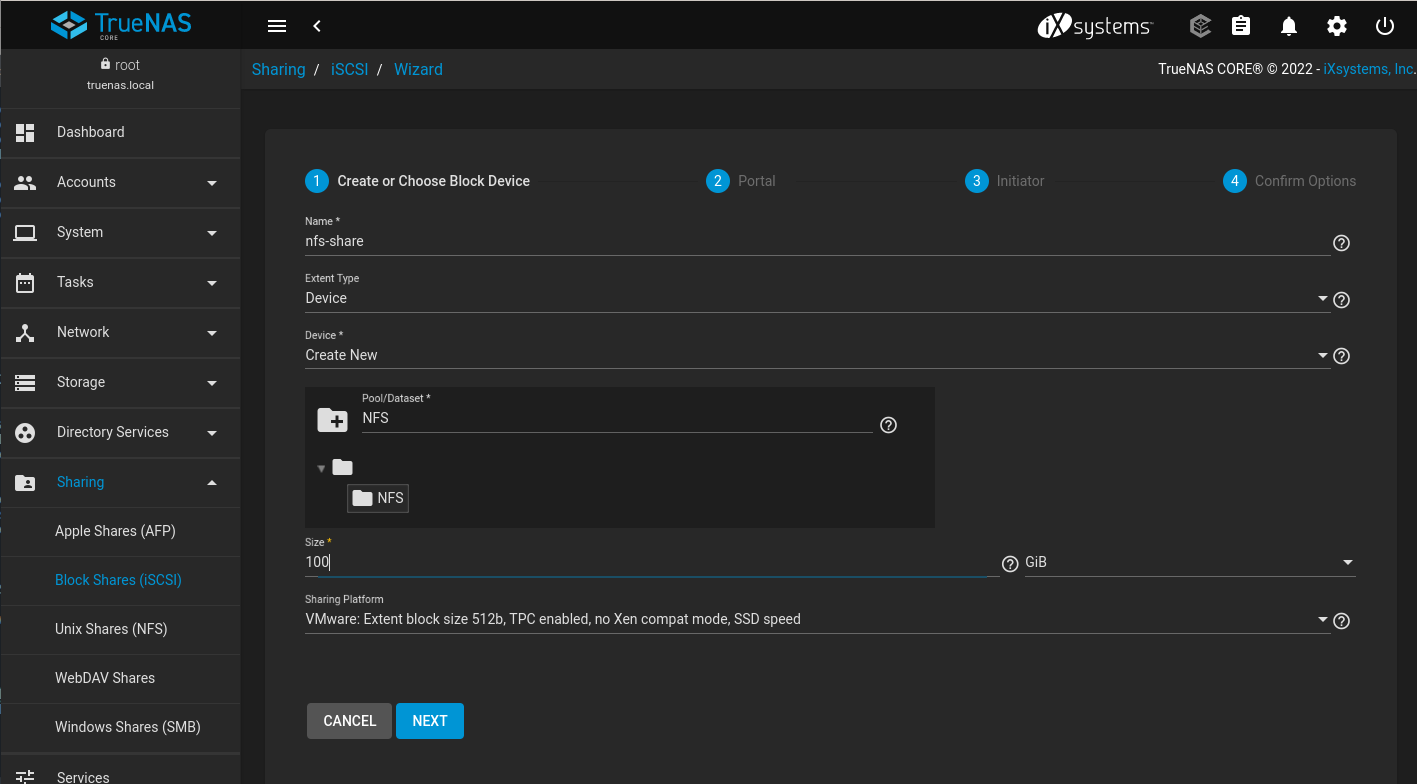Image resolution: width=1417 pixels, height=784 pixels.
Task: Collapse the dataset tree root node
Action: tap(322, 468)
